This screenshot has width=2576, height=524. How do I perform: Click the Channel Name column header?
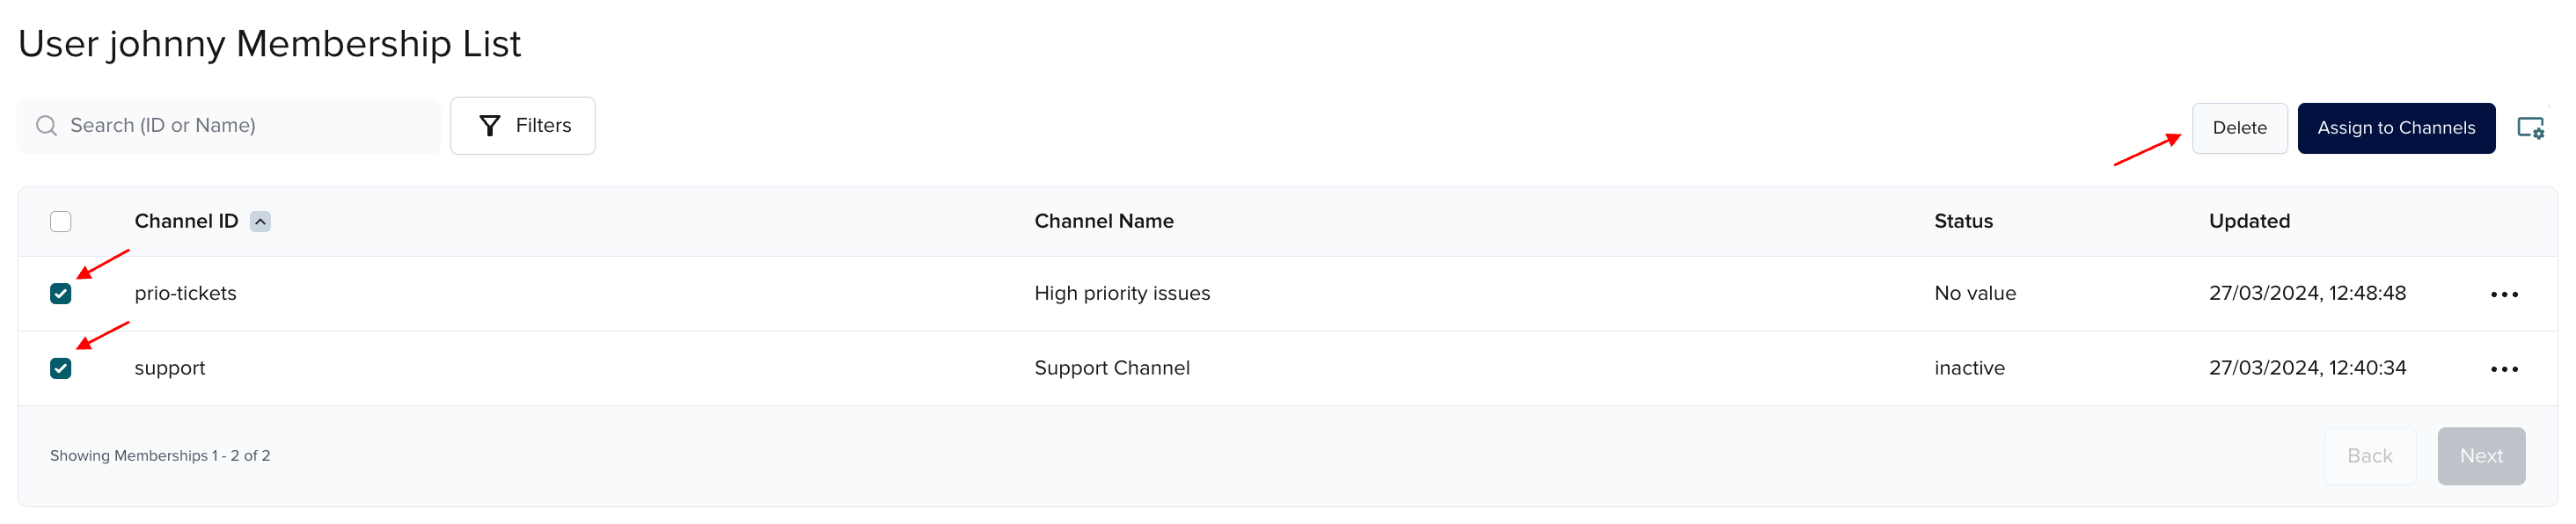tap(1103, 221)
